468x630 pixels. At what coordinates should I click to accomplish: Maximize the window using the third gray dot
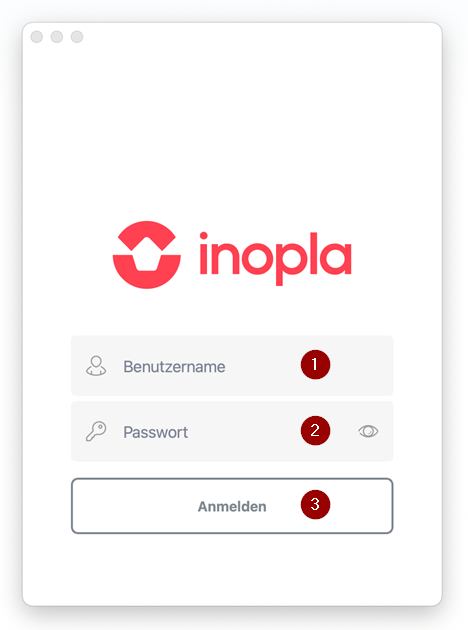(77, 37)
